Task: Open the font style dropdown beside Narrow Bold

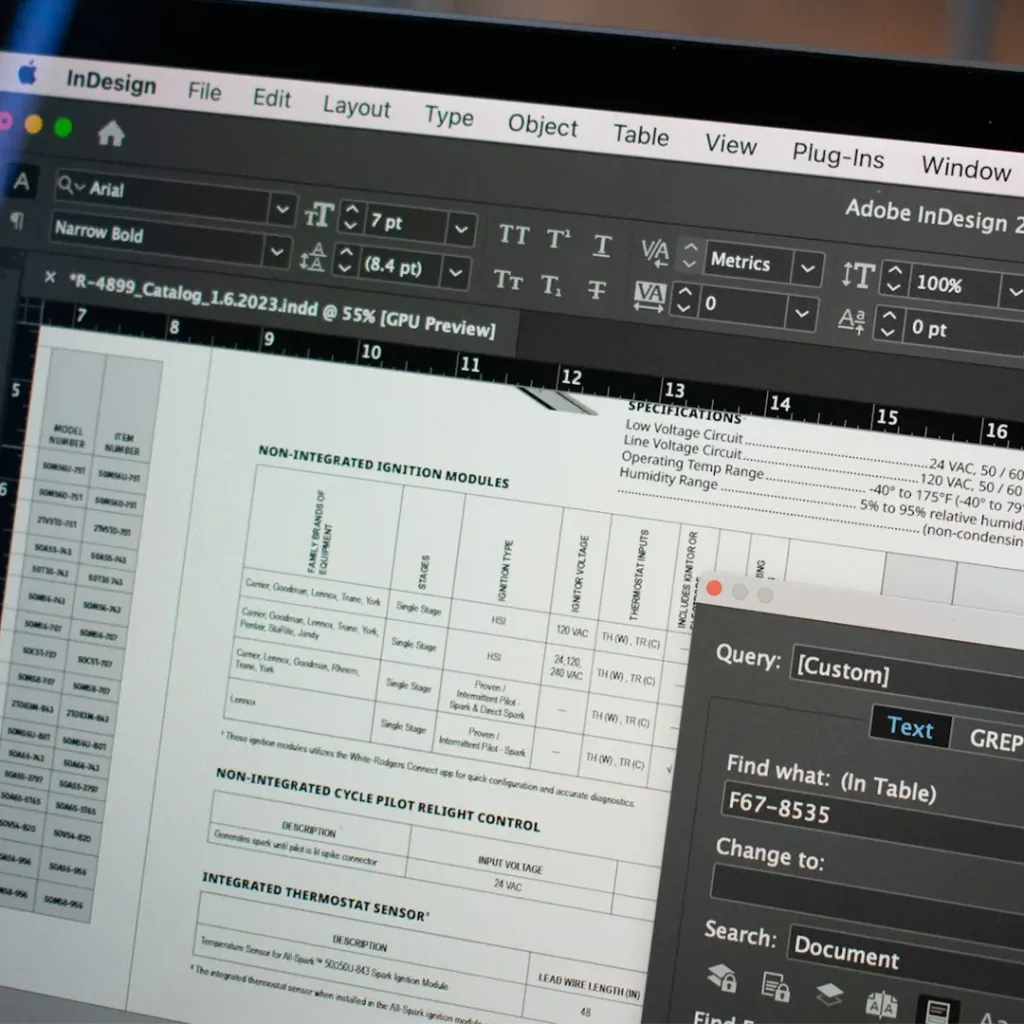Action: tap(277, 251)
